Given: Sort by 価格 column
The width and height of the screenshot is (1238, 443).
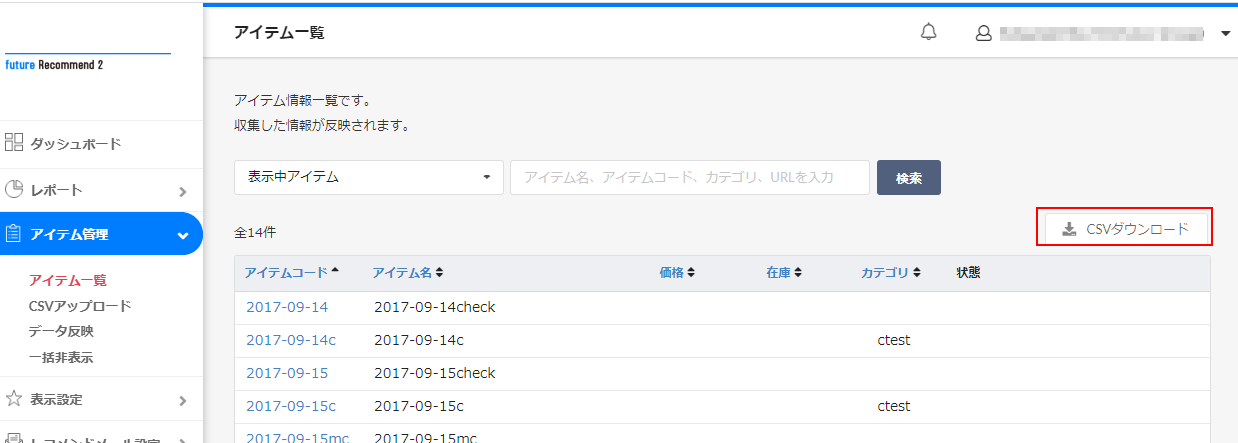Looking at the screenshot, I should 676,272.
